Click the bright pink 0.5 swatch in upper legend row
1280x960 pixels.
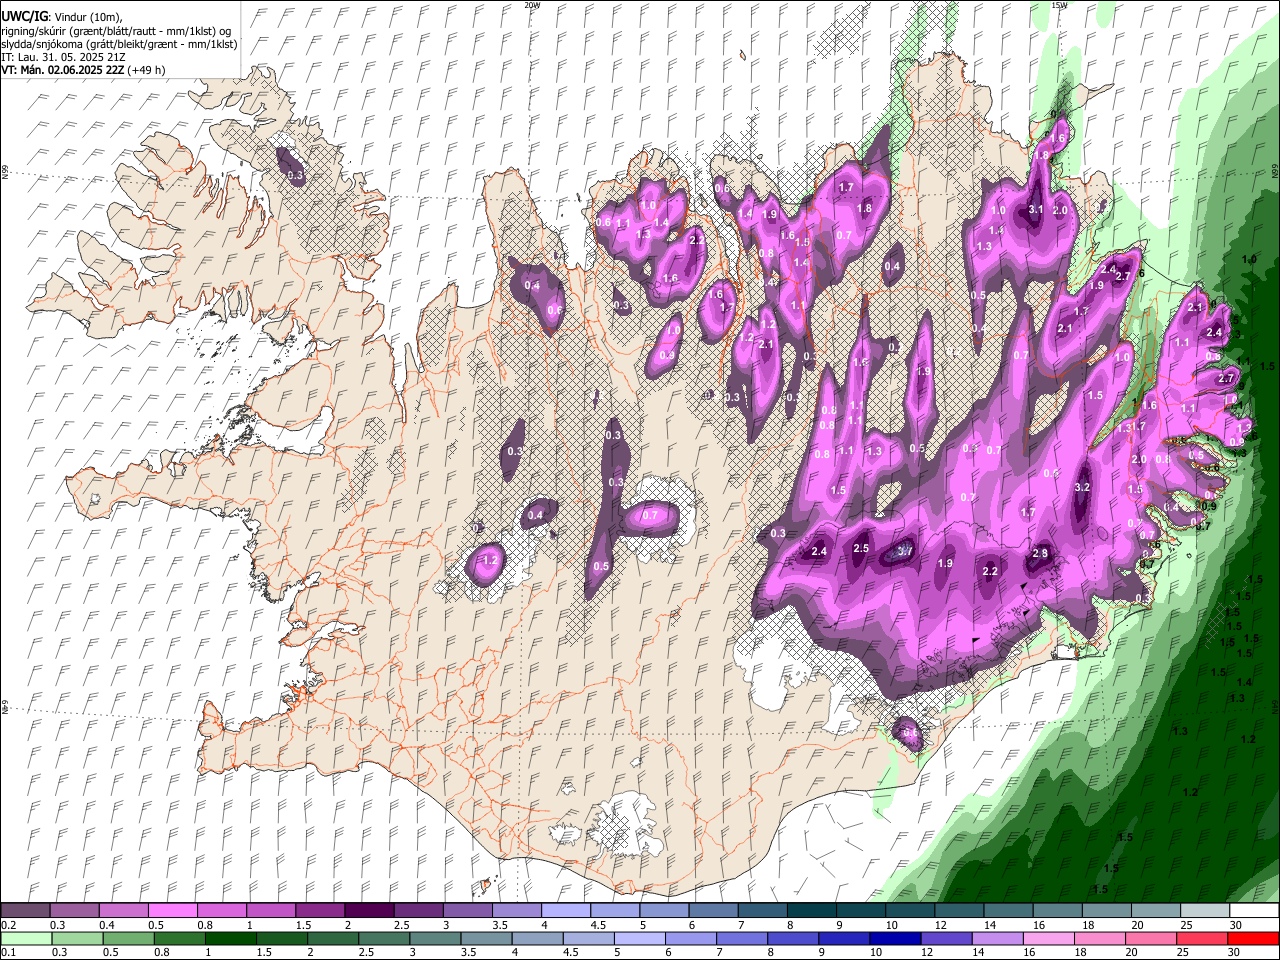point(172,911)
